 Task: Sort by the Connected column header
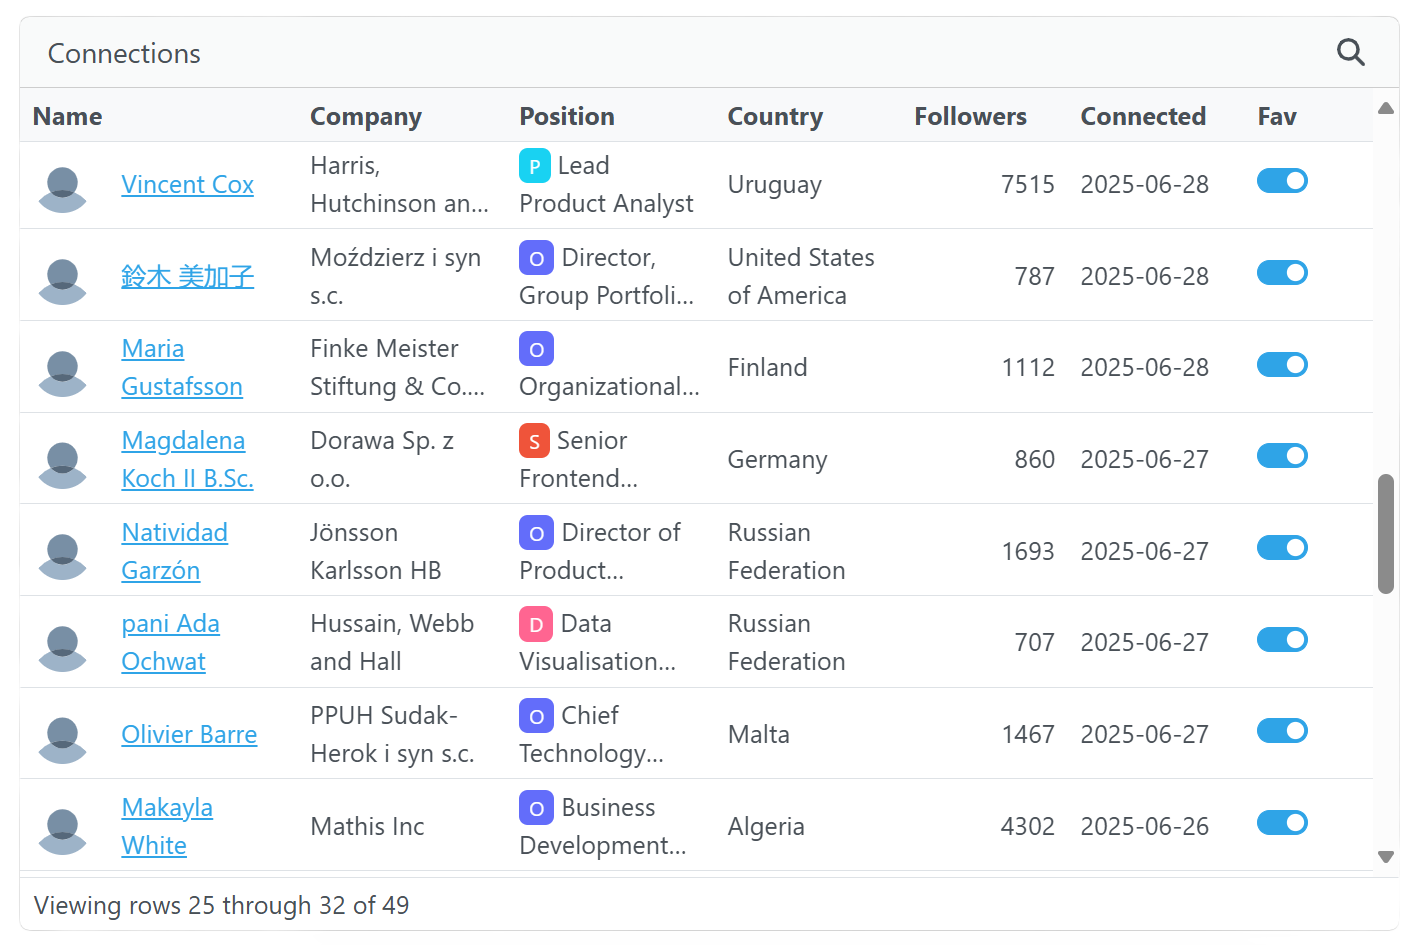pos(1143,116)
